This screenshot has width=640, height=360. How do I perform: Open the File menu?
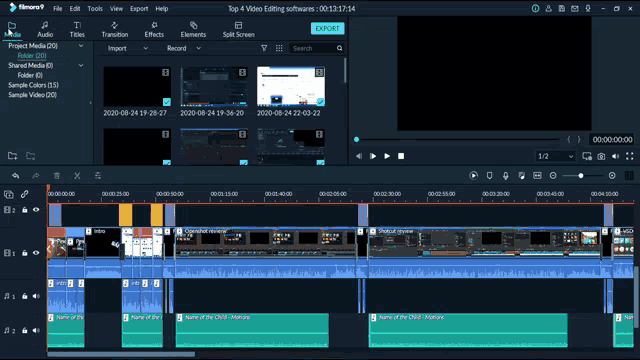pyautogui.click(x=58, y=9)
